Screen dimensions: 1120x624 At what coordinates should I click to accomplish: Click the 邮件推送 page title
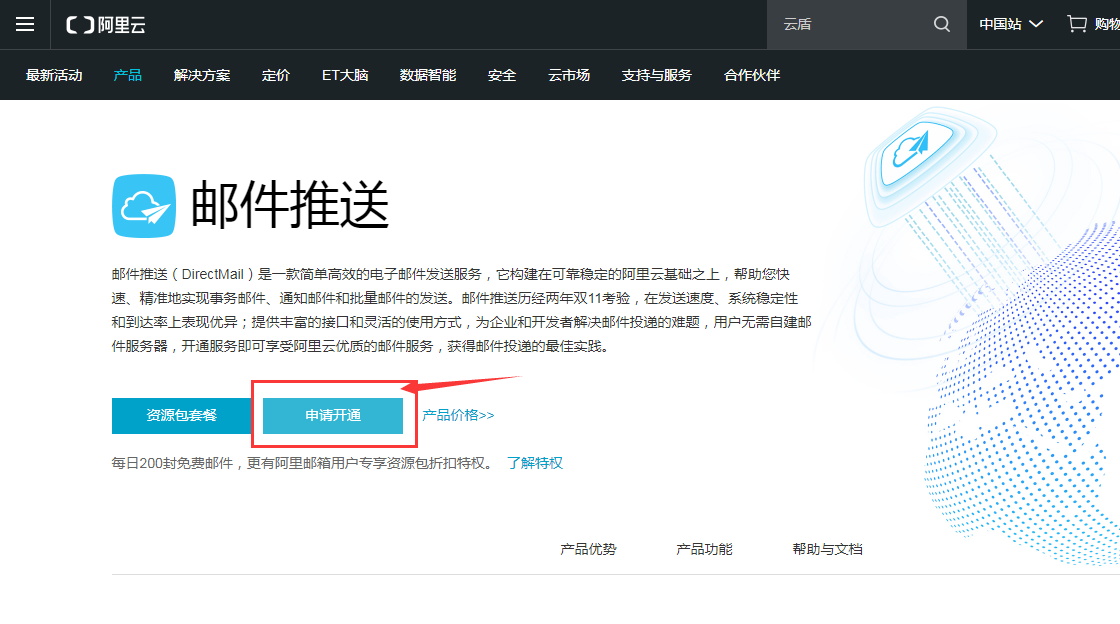pos(290,206)
